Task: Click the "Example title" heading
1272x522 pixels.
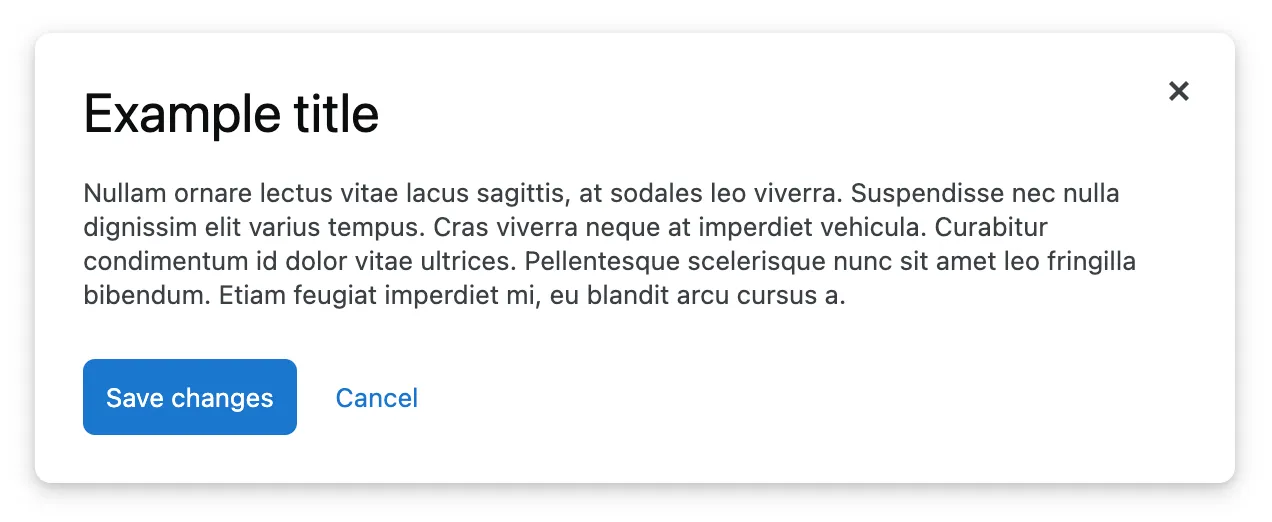Action: (x=231, y=114)
